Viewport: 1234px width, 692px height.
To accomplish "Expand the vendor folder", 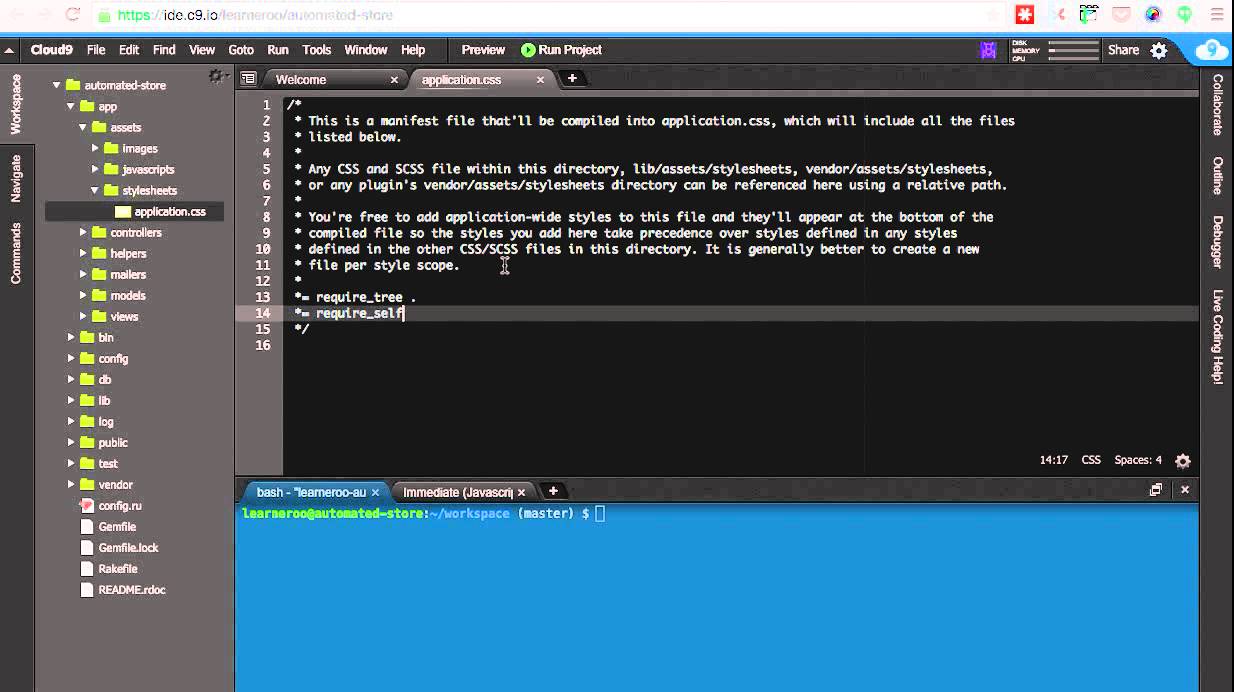I will 71,484.
